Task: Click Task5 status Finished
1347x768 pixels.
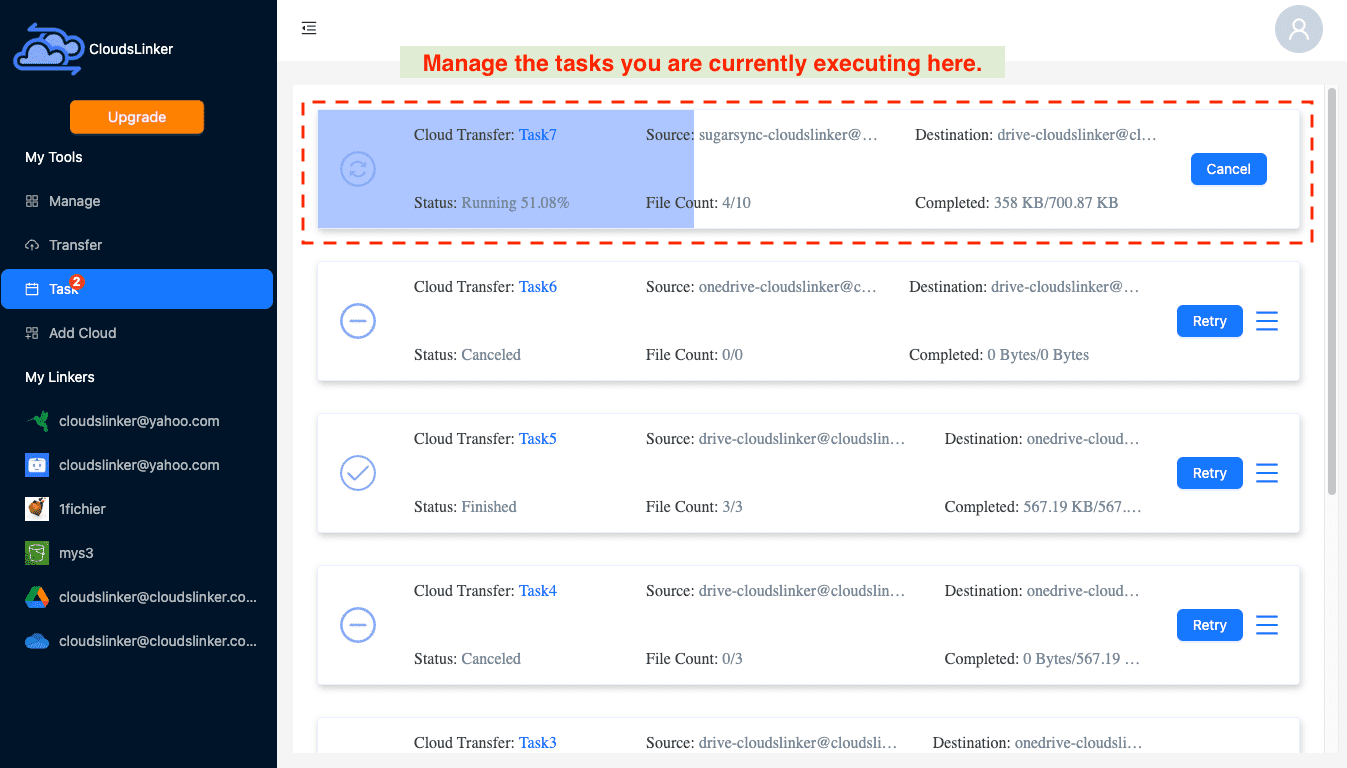Action: point(465,507)
